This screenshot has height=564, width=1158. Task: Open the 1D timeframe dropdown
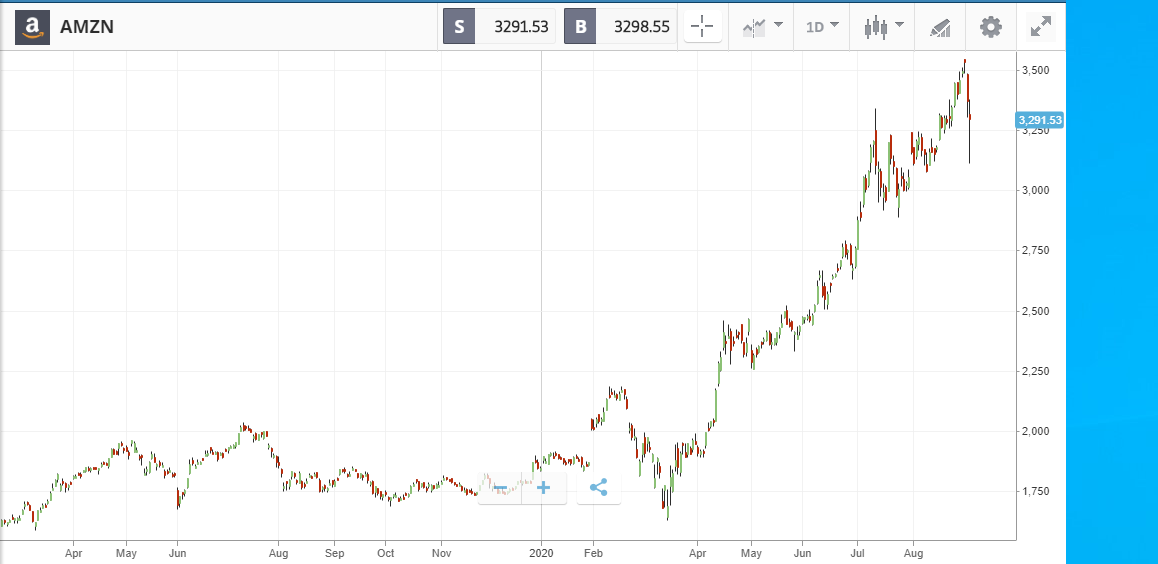[x=821, y=27]
